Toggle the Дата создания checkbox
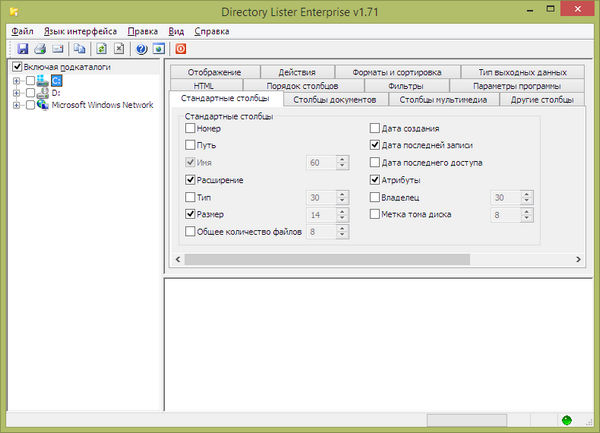 375,129
